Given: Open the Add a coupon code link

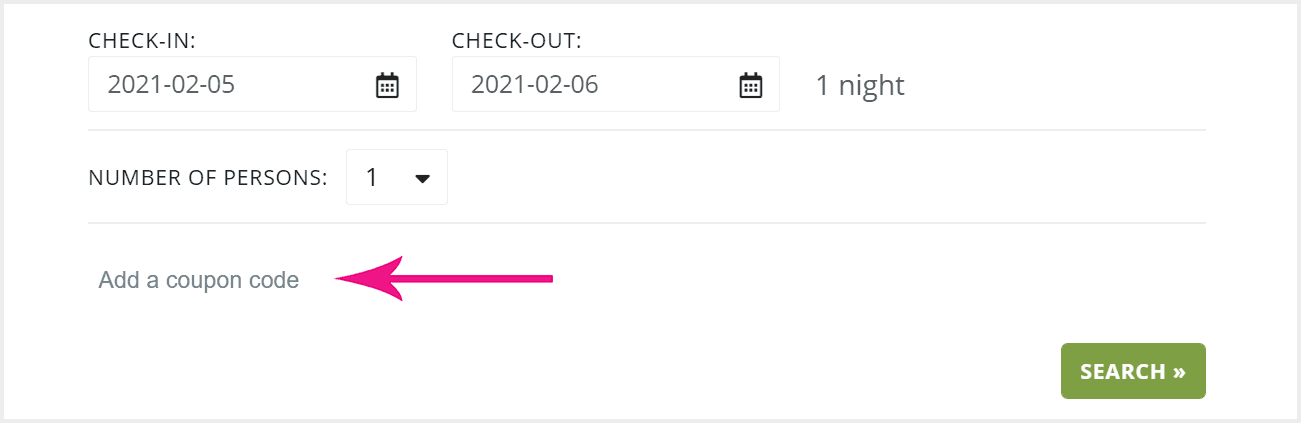Looking at the screenshot, I should point(199,280).
